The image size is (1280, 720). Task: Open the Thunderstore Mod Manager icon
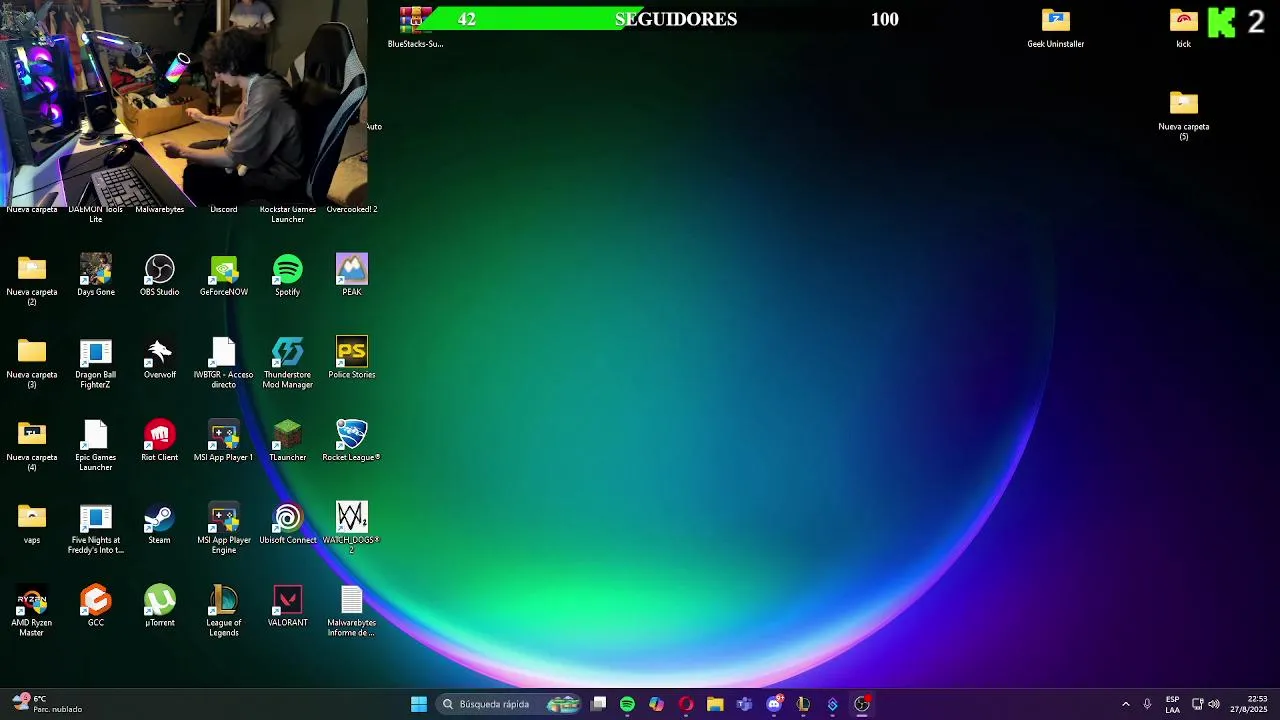(x=288, y=363)
